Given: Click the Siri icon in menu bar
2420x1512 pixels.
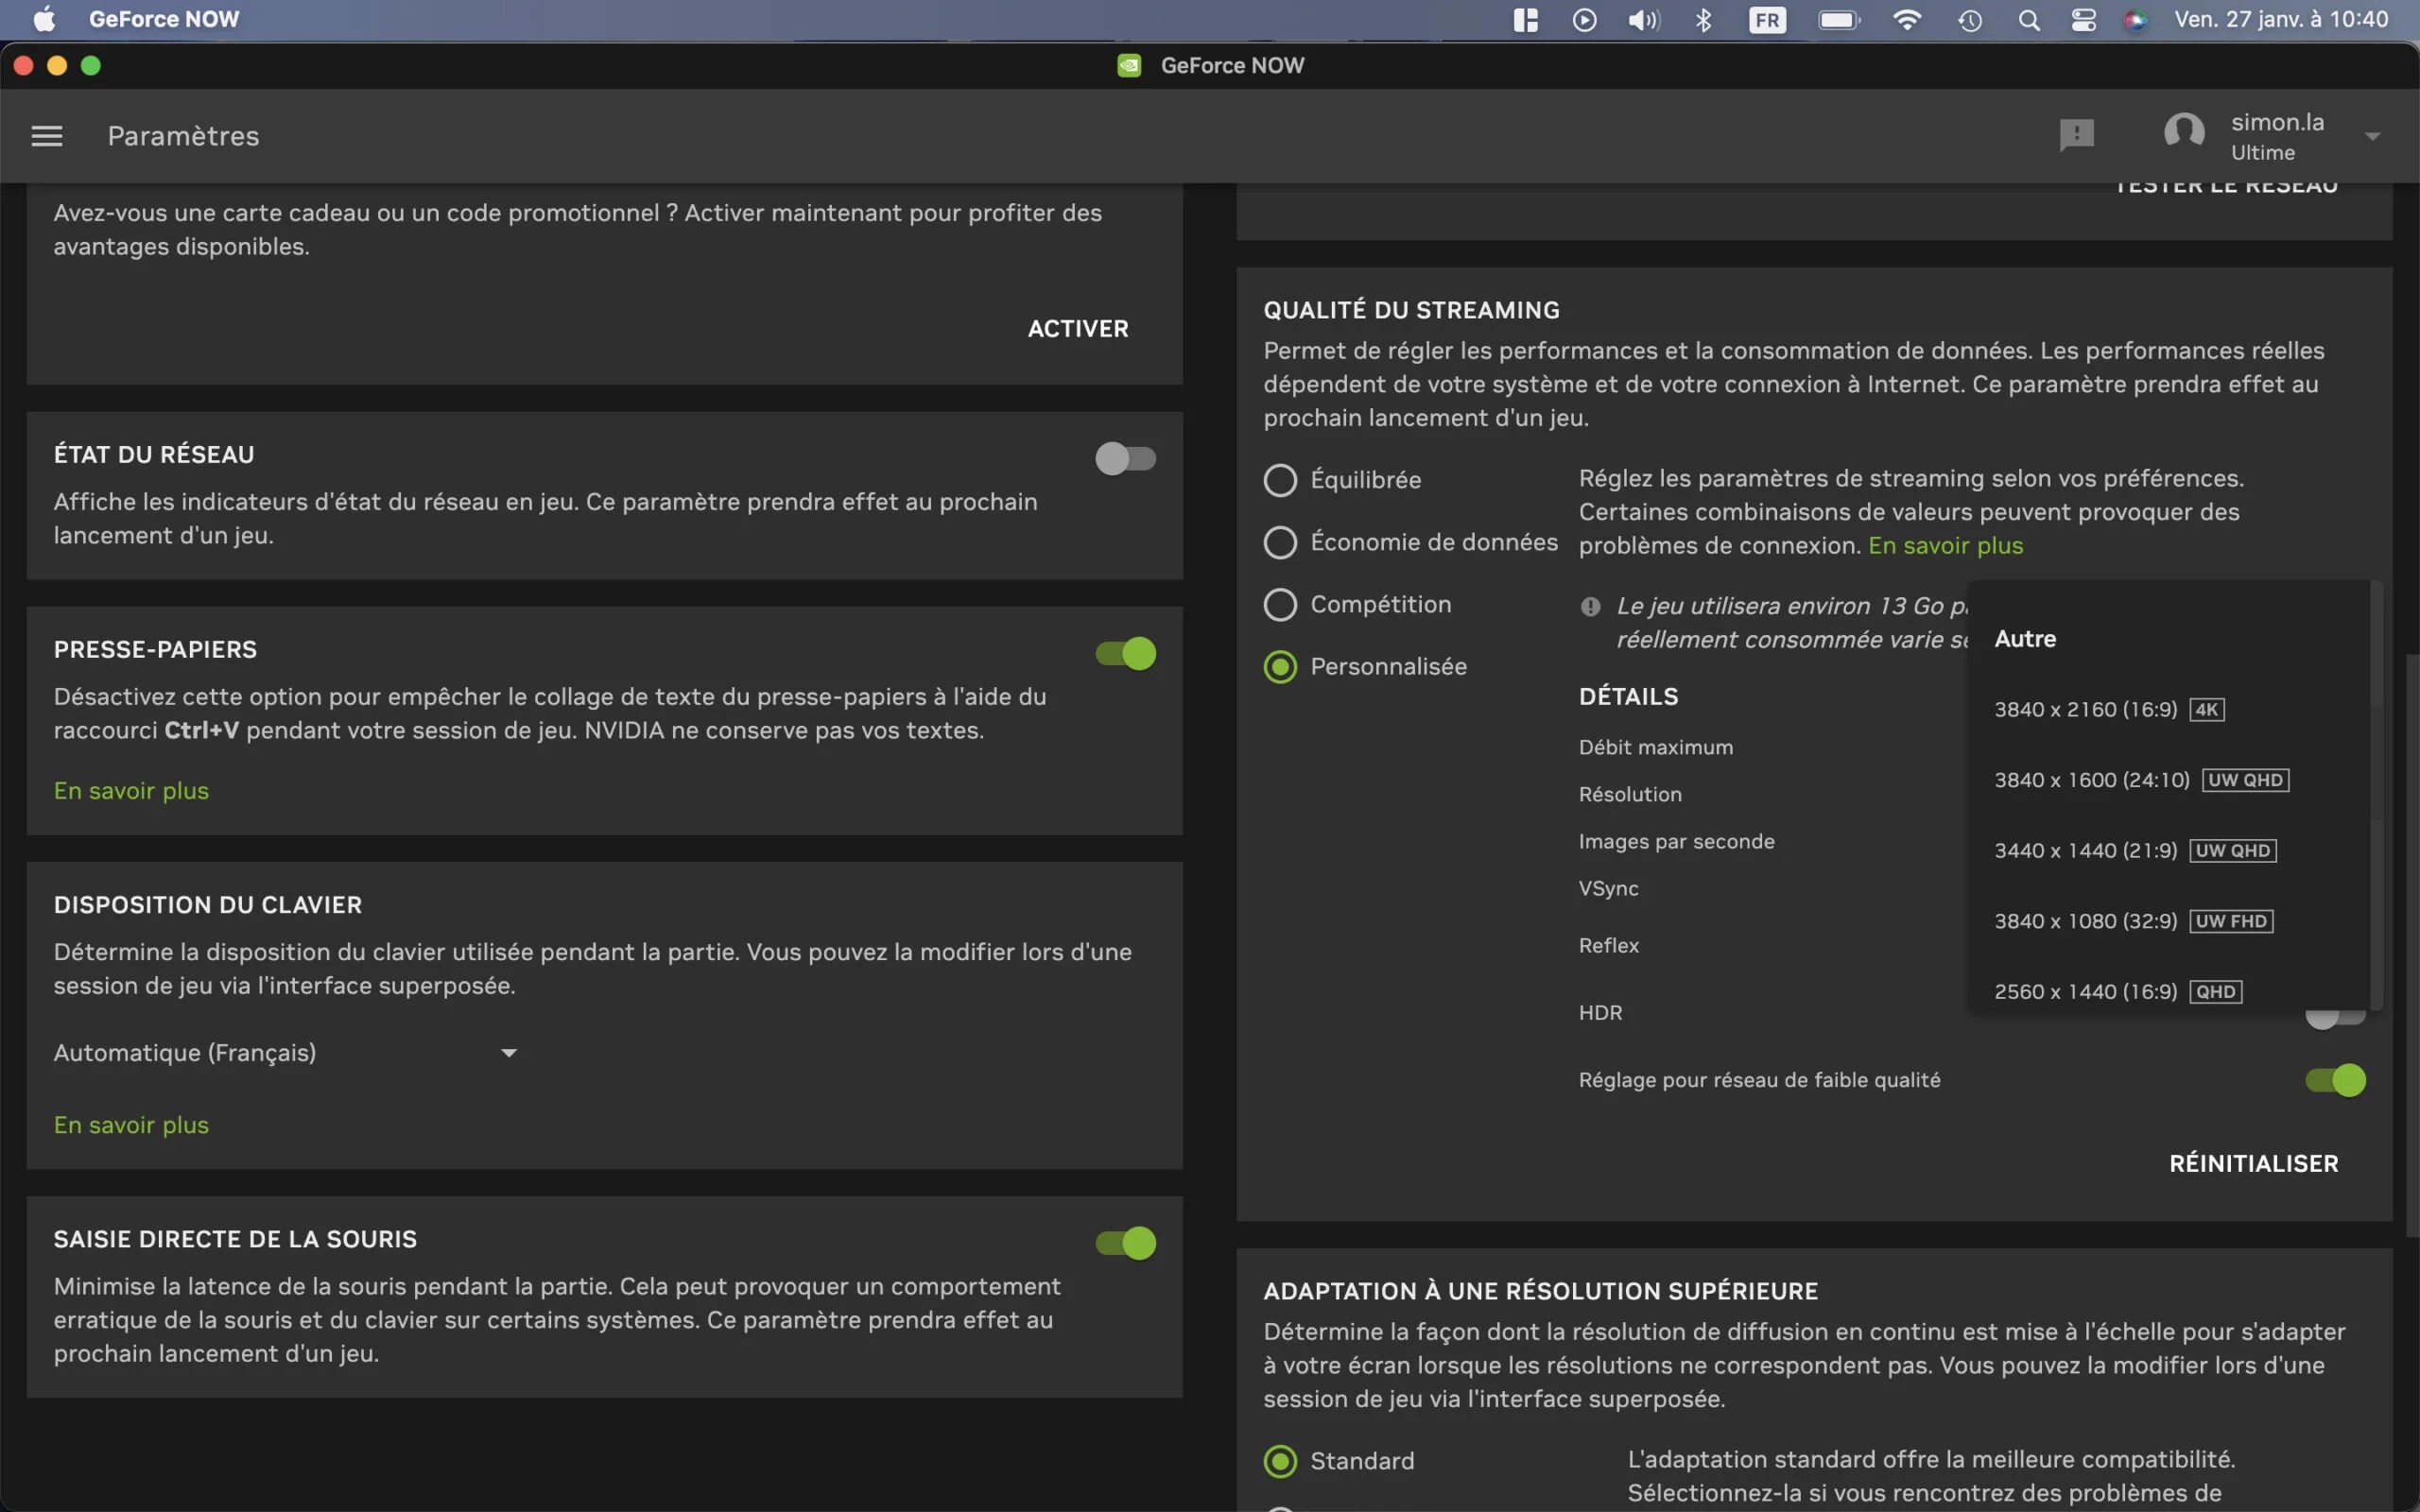Looking at the screenshot, I should pyautogui.click(x=2135, y=19).
